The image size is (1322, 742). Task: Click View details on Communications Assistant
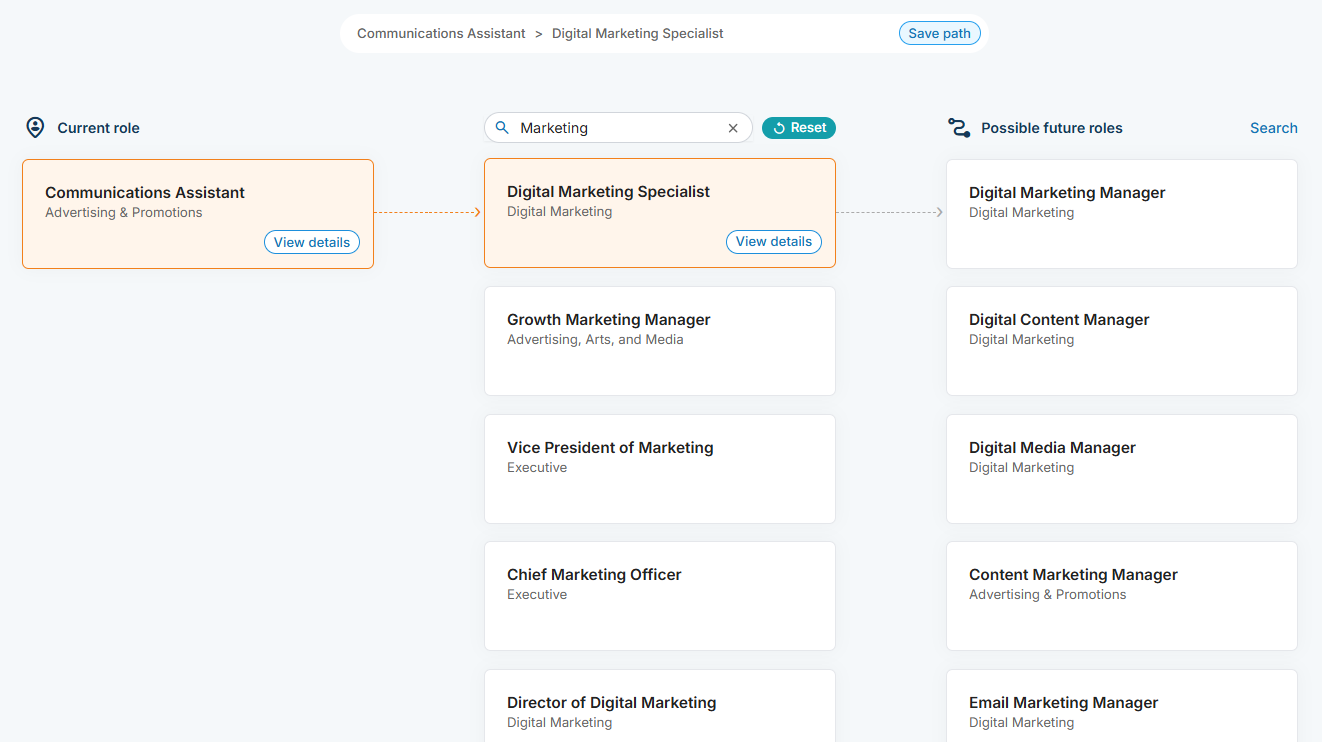pyautogui.click(x=311, y=241)
